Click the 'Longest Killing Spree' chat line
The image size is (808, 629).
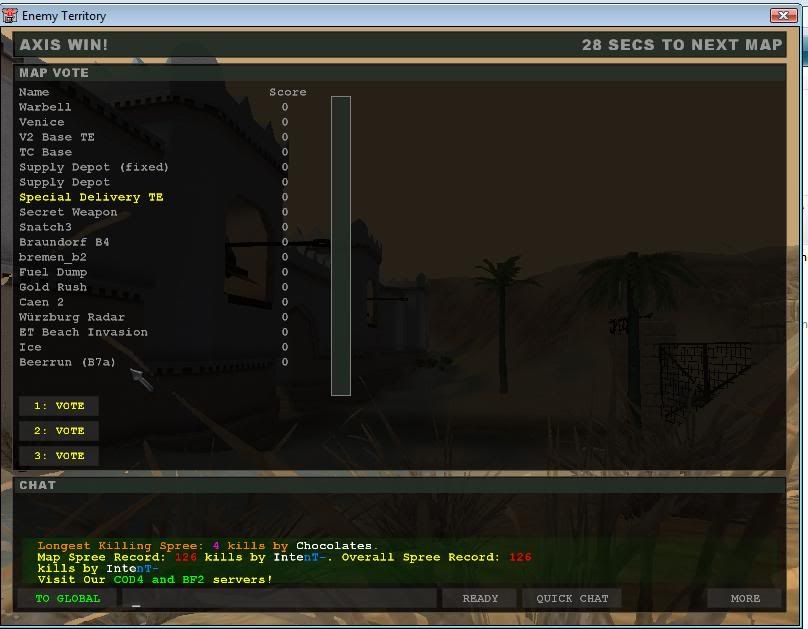[207, 546]
